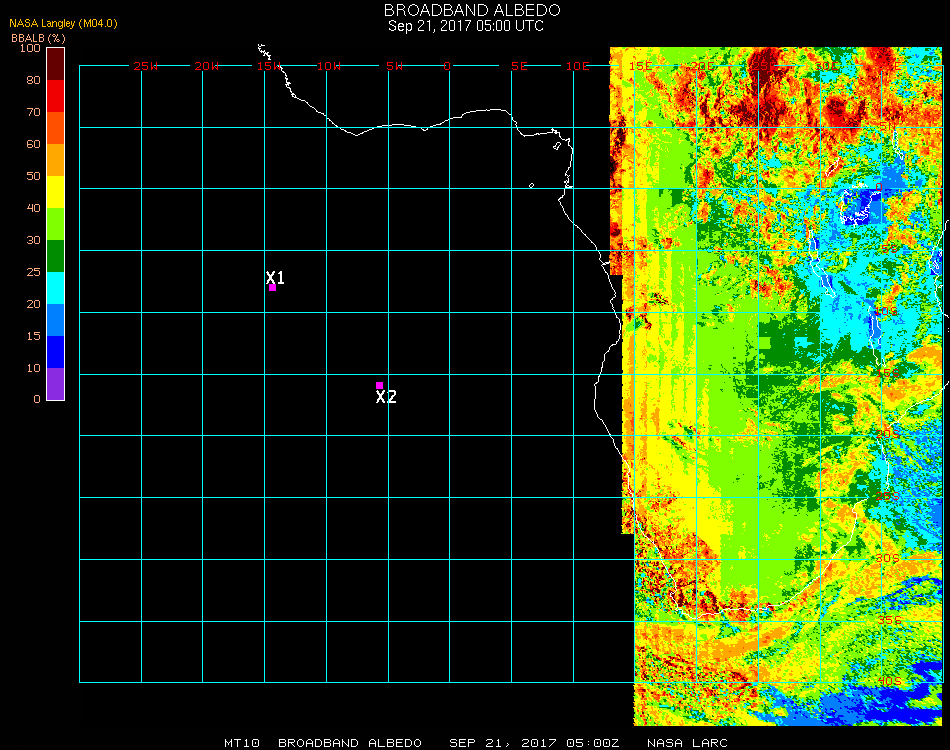The image size is (950, 750).
Task: Click the BROADBAND ALBEDO title at top
Action: 472,10
